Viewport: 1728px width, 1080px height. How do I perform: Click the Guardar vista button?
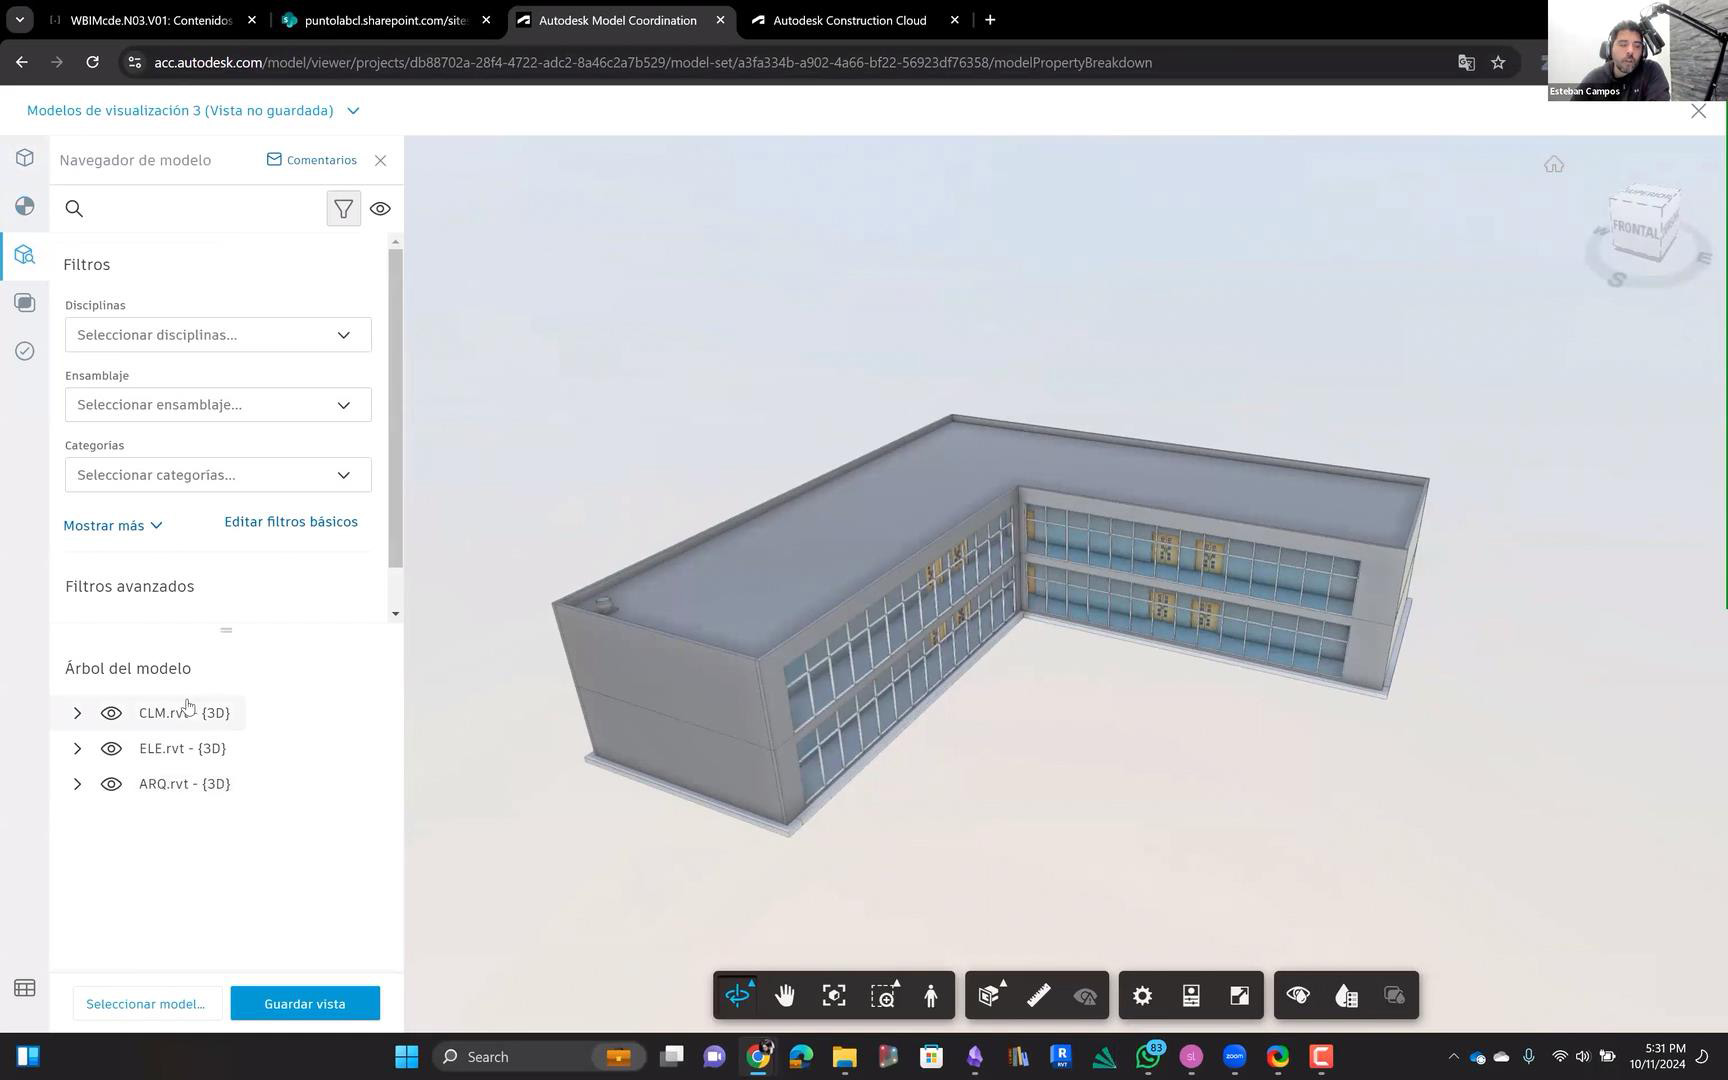(x=305, y=1004)
